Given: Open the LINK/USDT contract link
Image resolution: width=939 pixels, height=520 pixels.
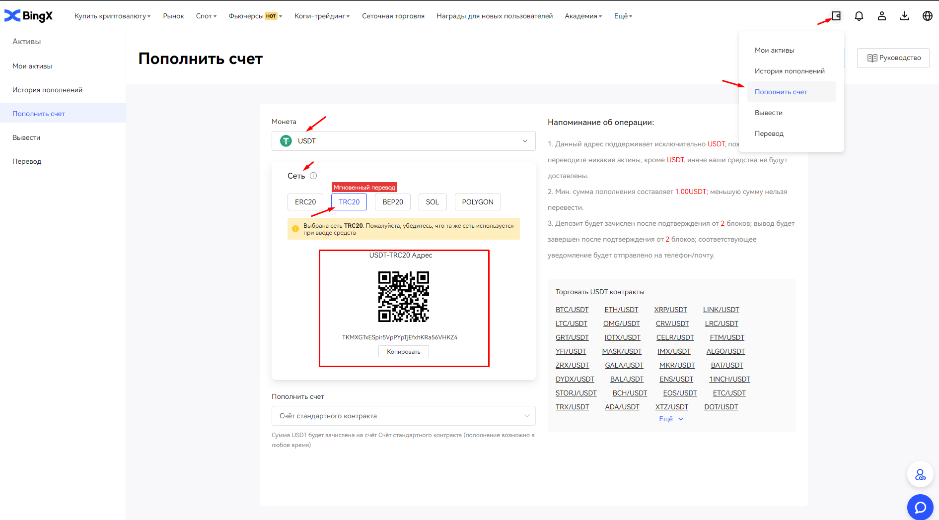Looking at the screenshot, I should pyautogui.click(x=721, y=310).
